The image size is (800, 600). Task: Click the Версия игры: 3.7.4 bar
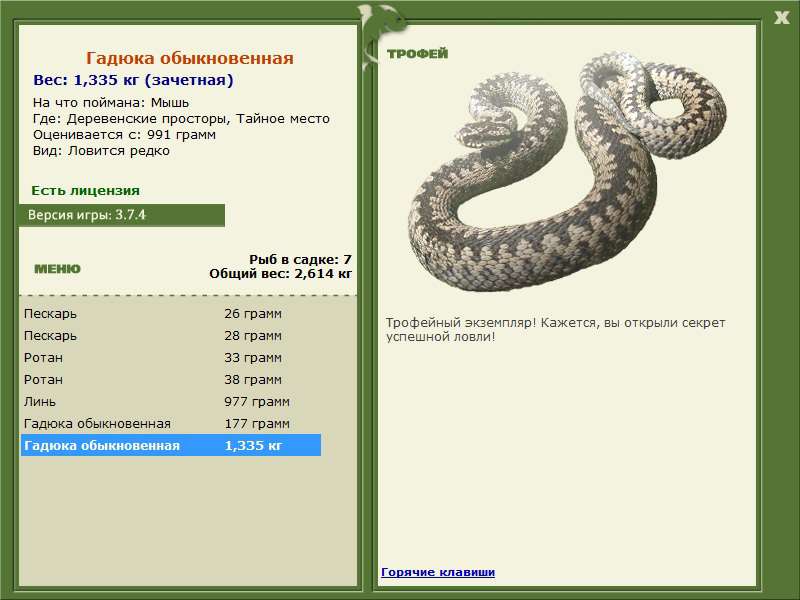tap(121, 215)
